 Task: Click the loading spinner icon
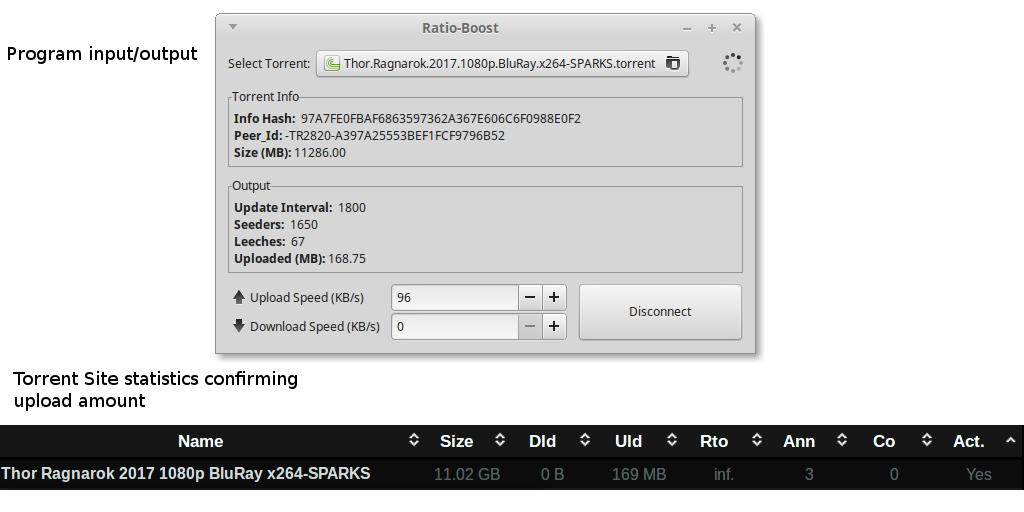coord(733,63)
